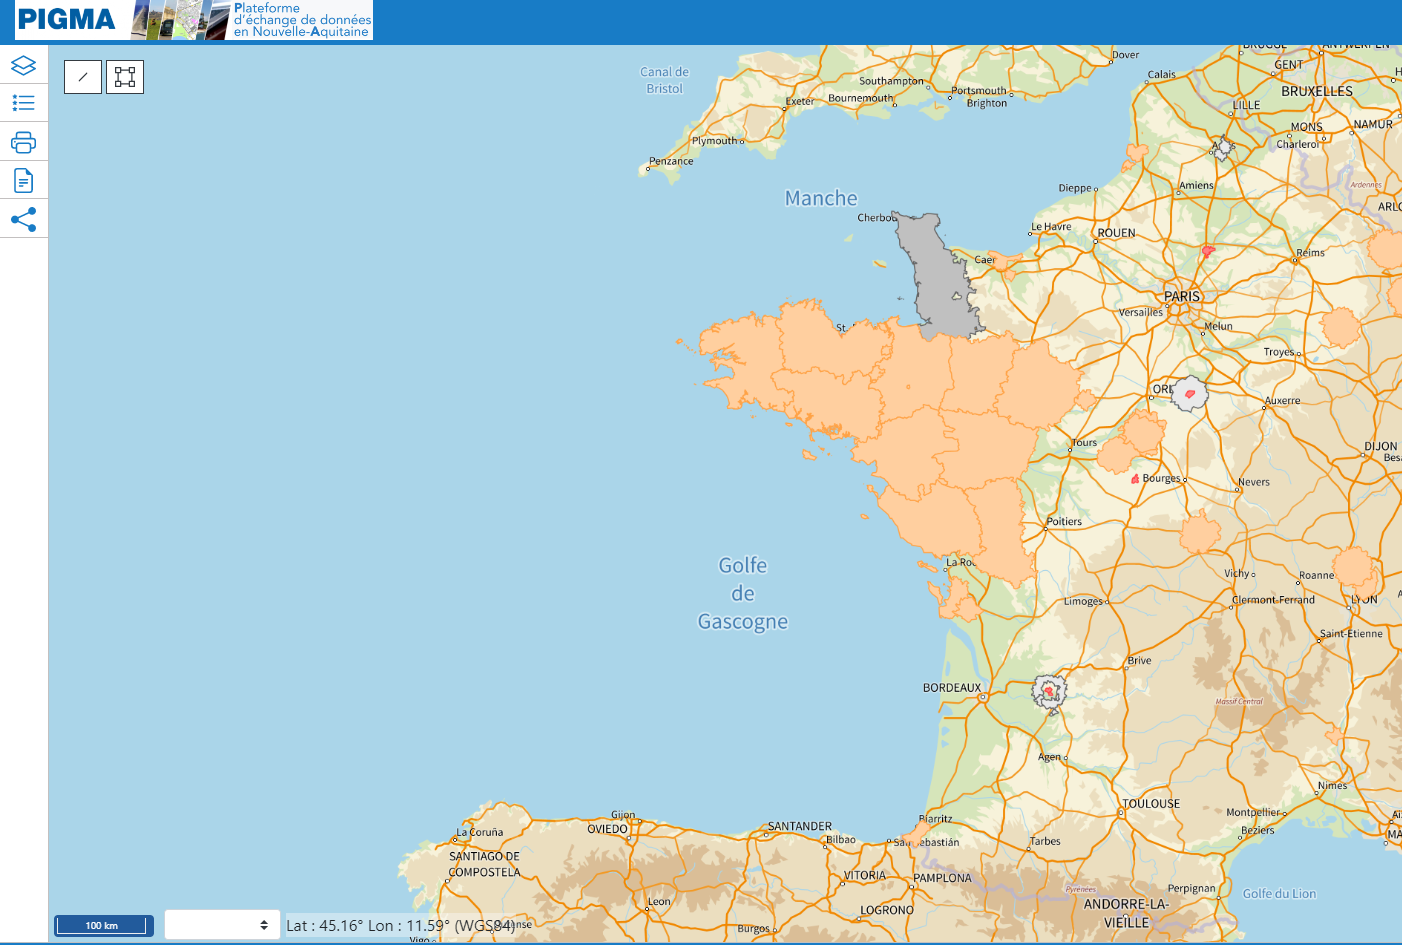Click the Tours label
The height and width of the screenshot is (945, 1402).
pyautogui.click(x=1085, y=443)
